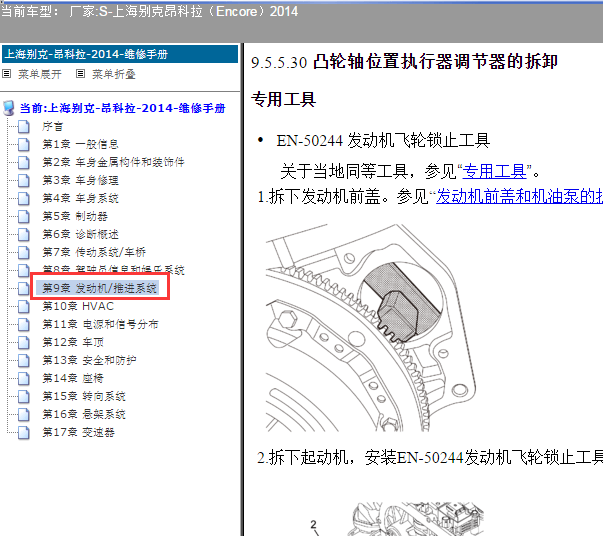Screen dimensions: 603x536
Task: Click the flywheel locking tool illustration
Action: [x=371, y=327]
